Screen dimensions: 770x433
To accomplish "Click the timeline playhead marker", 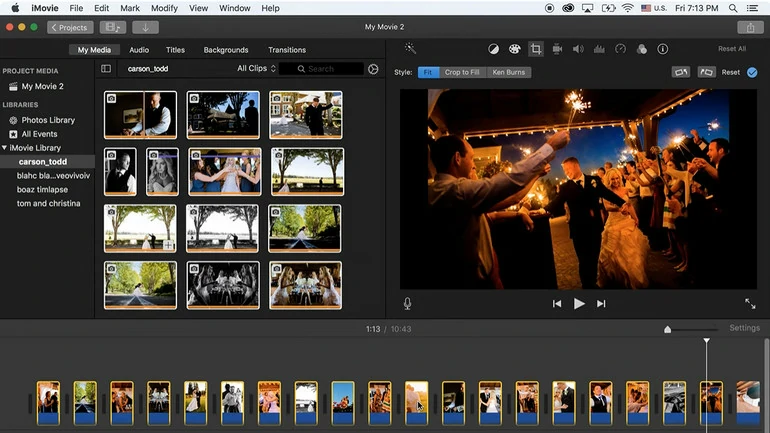I will pos(706,340).
